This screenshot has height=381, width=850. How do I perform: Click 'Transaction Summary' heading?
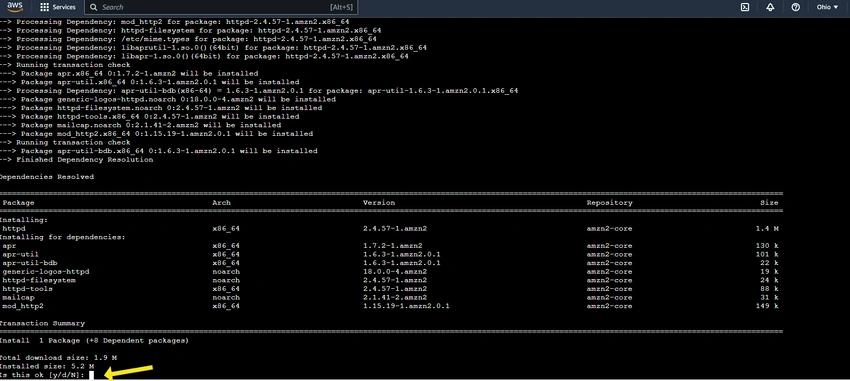(x=42, y=324)
